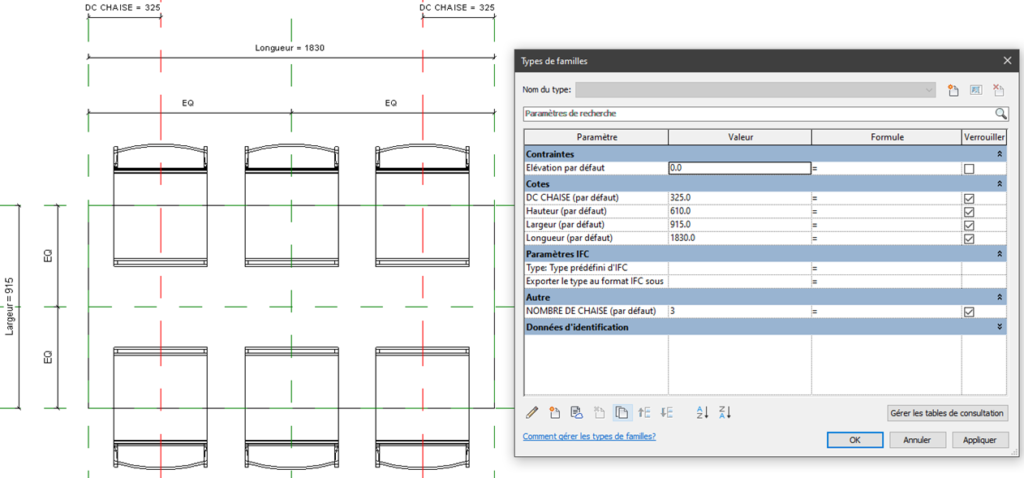Expand the Données d'identification section
This screenshot has width=1024, height=478.
(x=1000, y=327)
